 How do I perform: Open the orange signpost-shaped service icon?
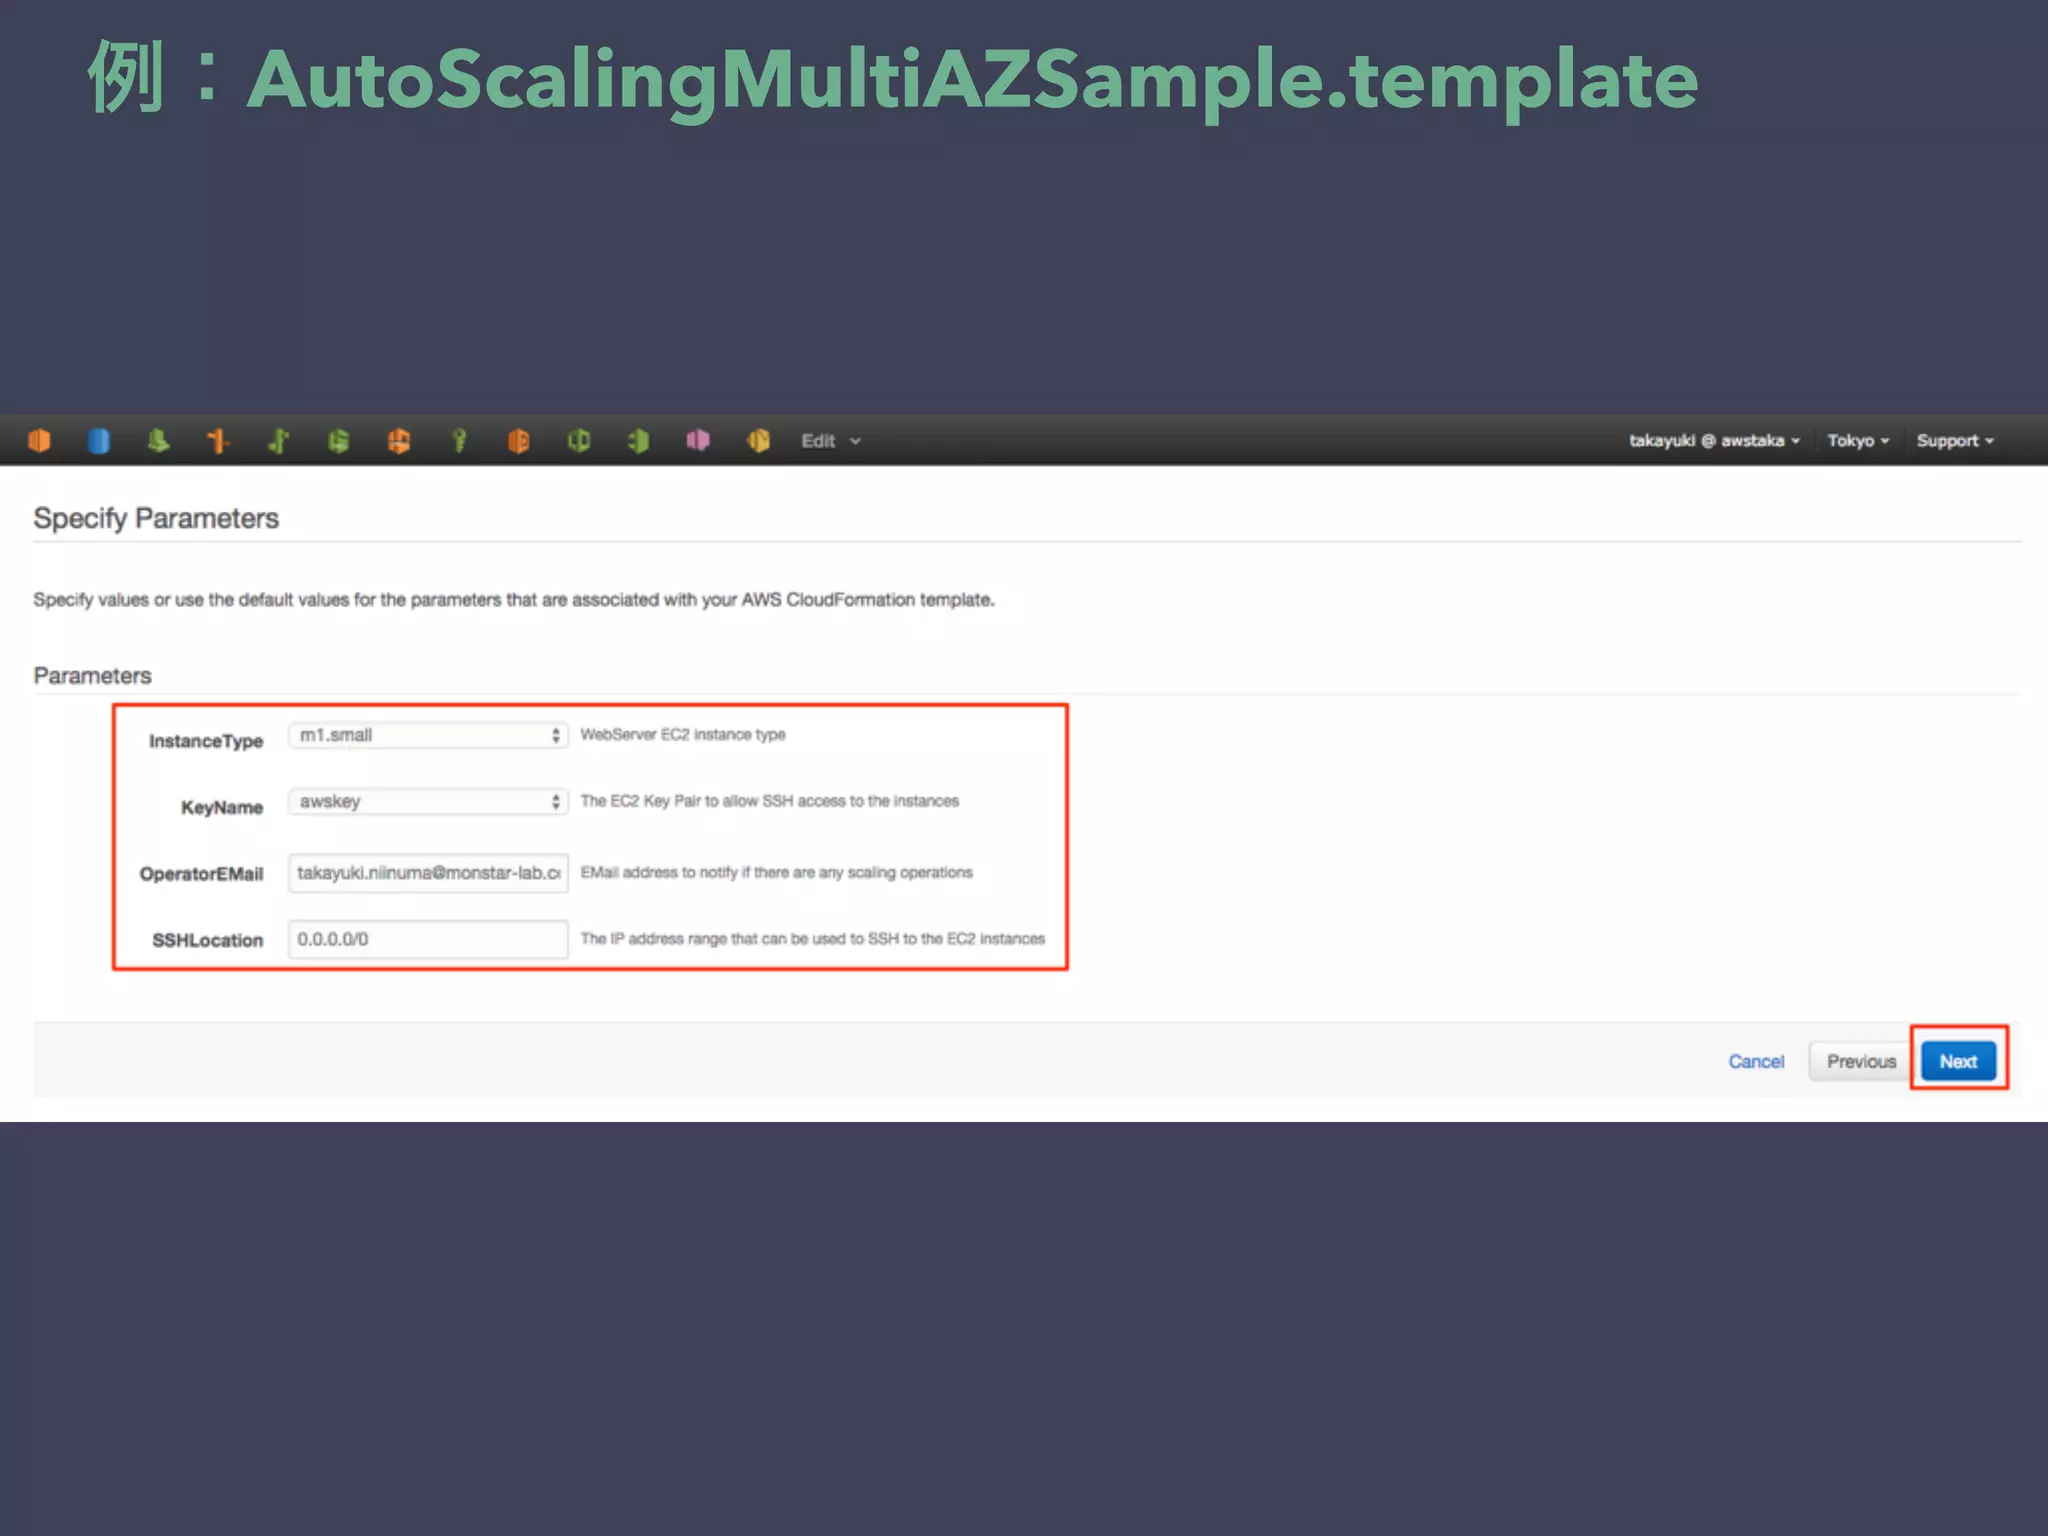pos(218,441)
